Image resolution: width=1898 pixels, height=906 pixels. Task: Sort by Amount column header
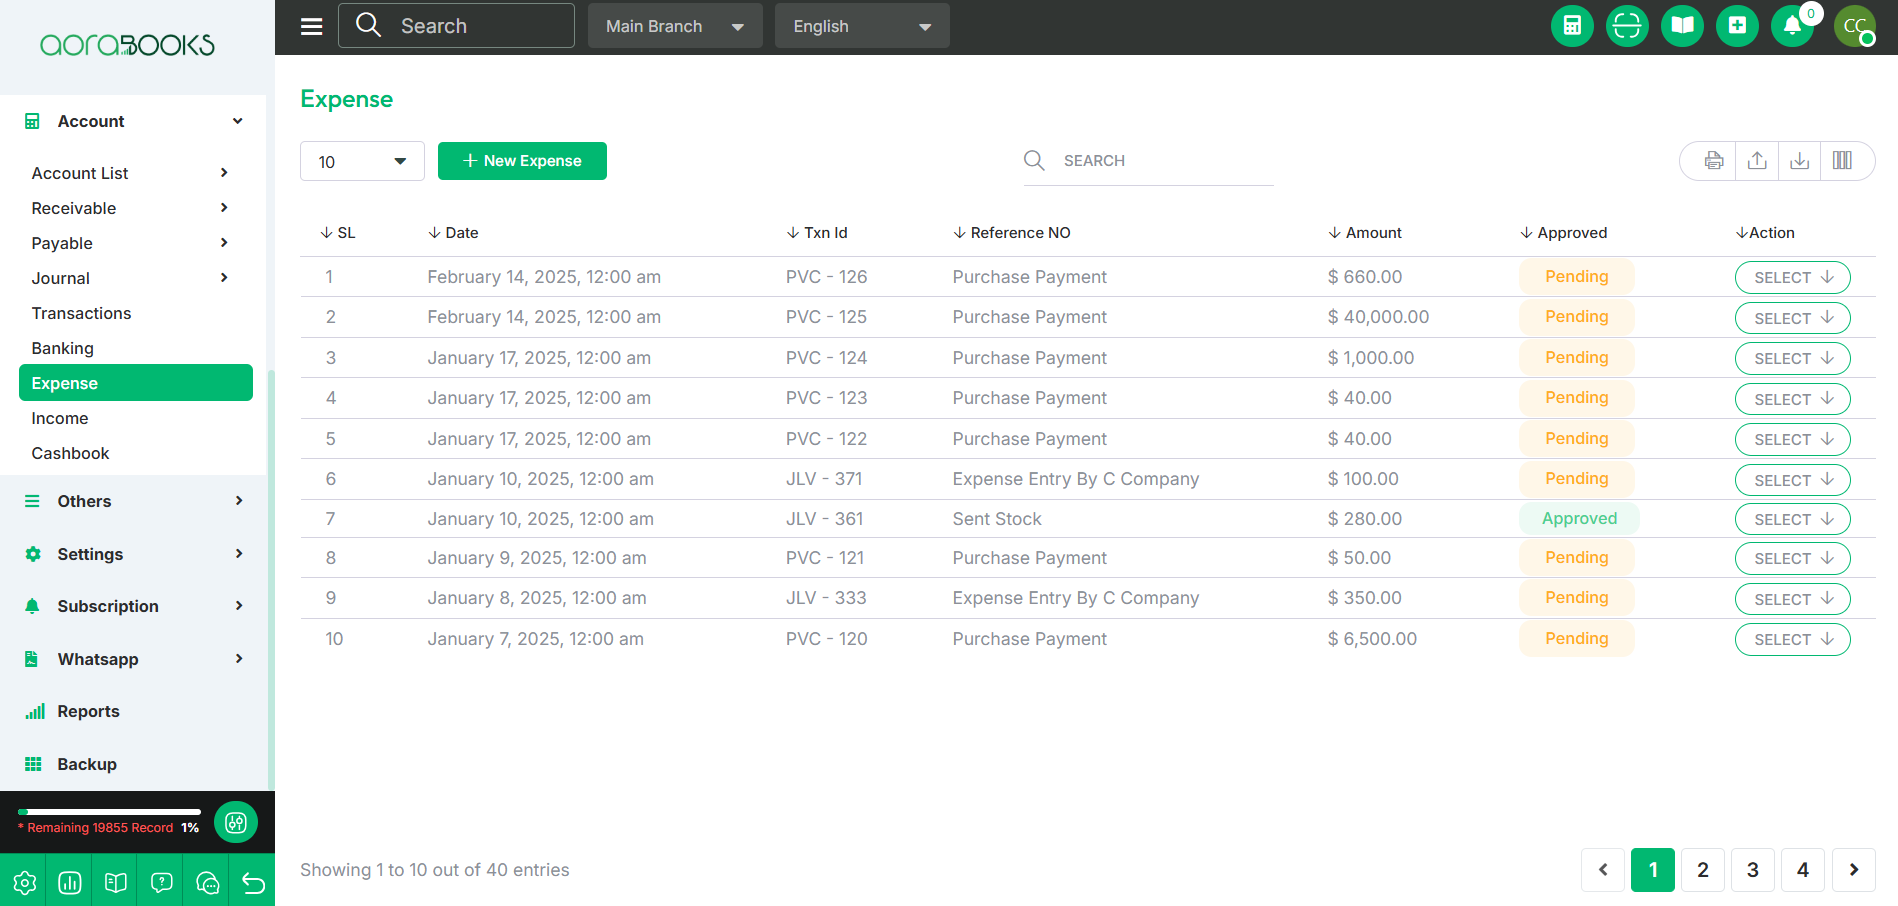pos(1365,233)
